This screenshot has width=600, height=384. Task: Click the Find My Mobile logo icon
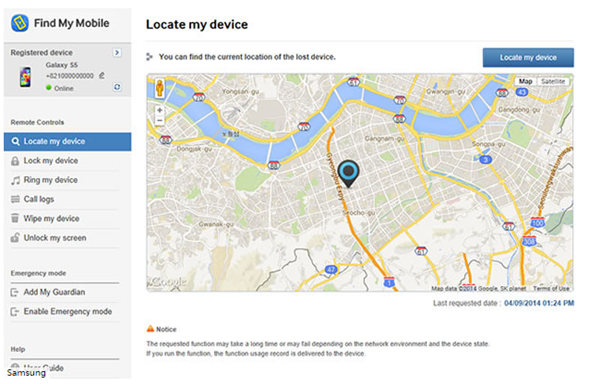coord(20,23)
